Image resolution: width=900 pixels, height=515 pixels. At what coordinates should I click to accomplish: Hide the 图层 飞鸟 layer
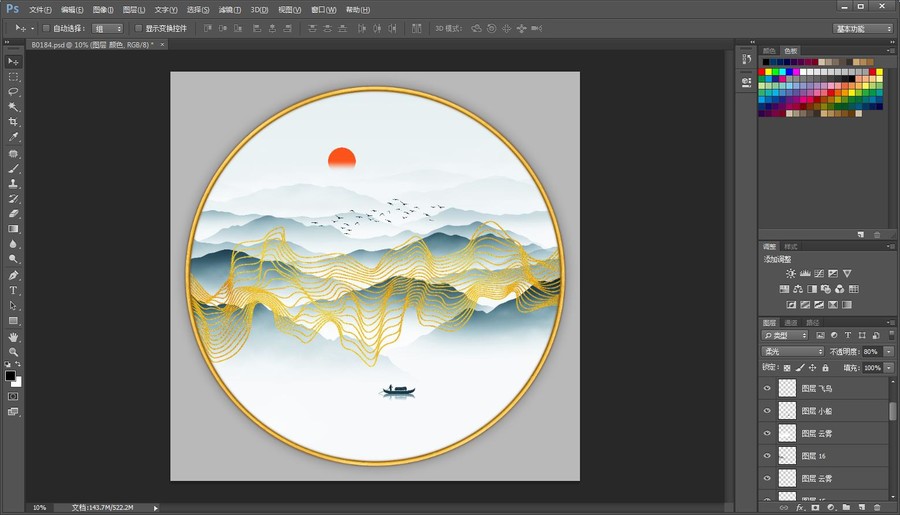click(x=767, y=388)
